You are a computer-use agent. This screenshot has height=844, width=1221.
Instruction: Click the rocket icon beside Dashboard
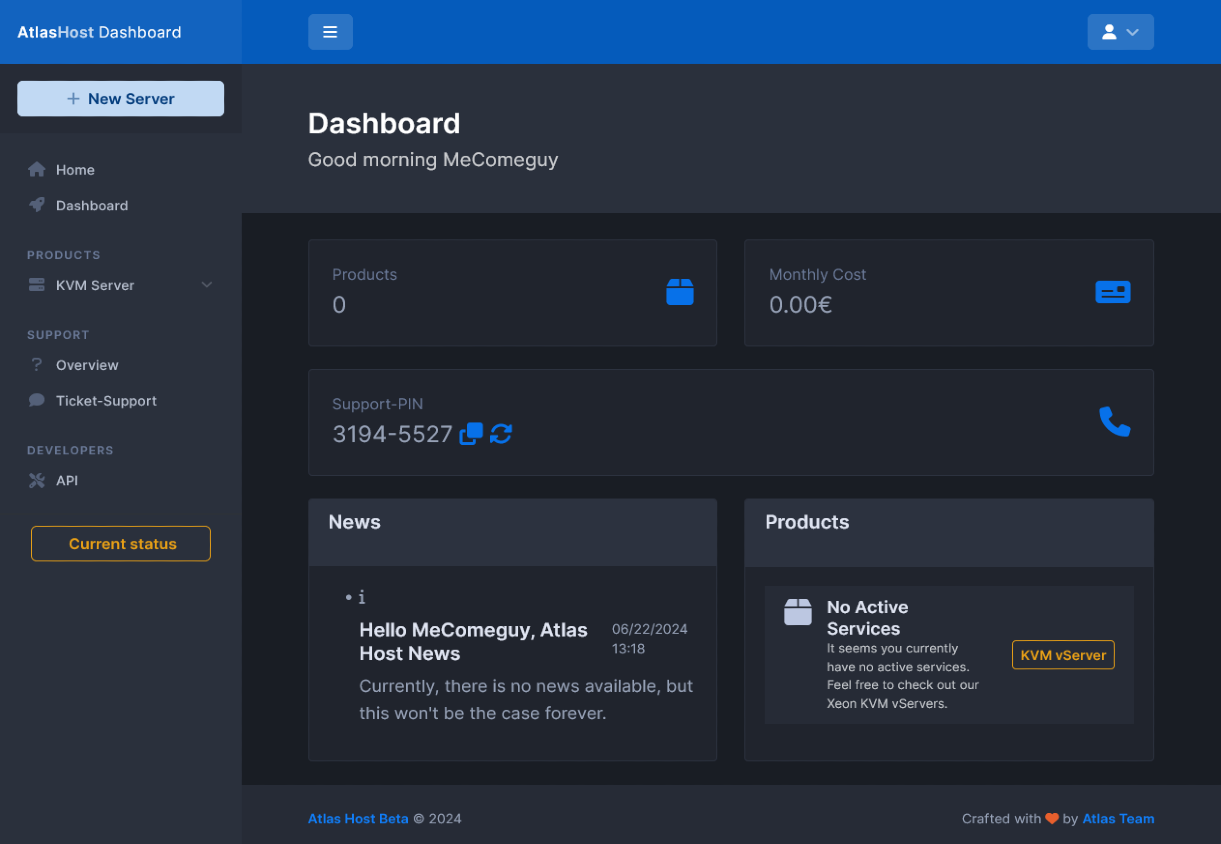37,205
